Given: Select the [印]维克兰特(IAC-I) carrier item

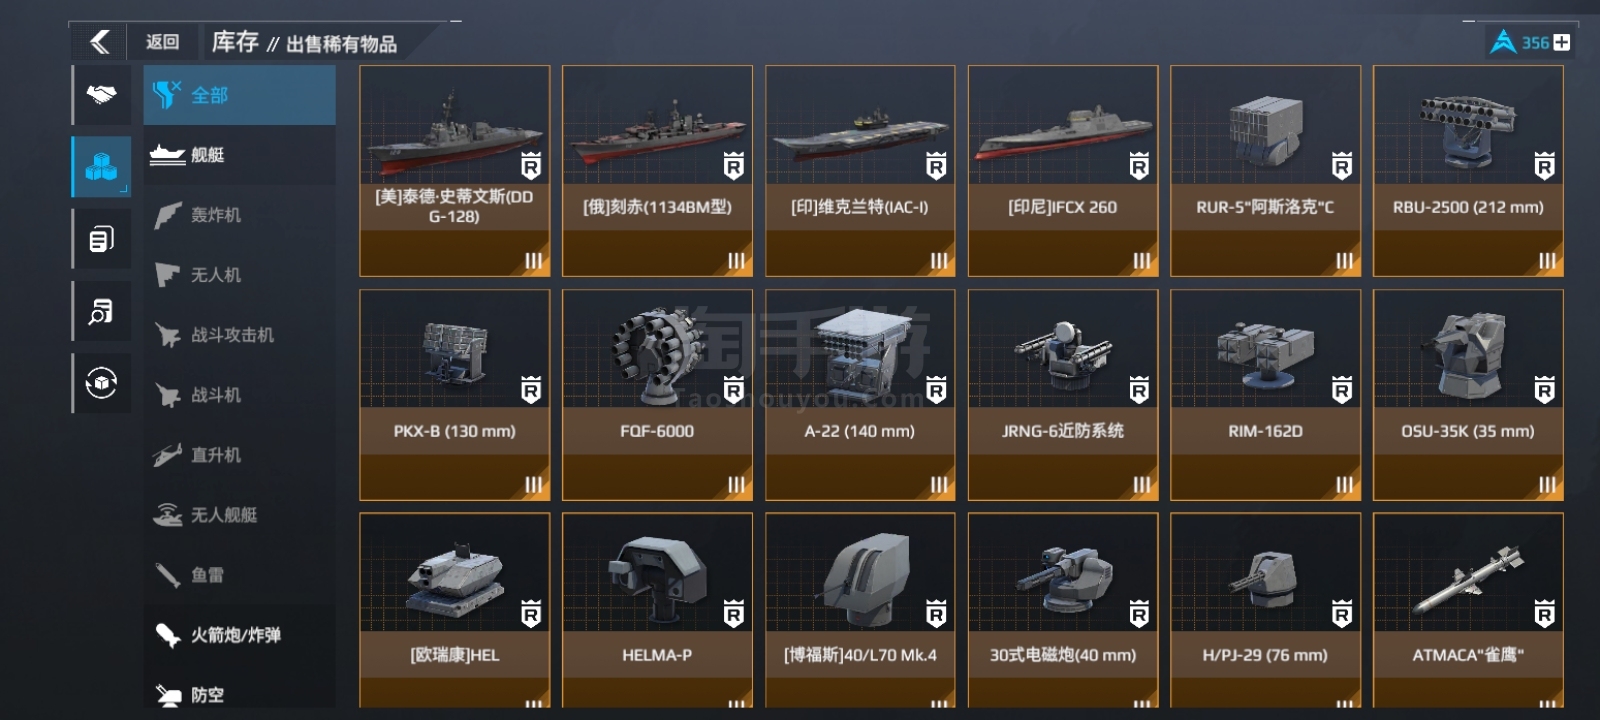Looking at the screenshot, I should click(x=860, y=171).
